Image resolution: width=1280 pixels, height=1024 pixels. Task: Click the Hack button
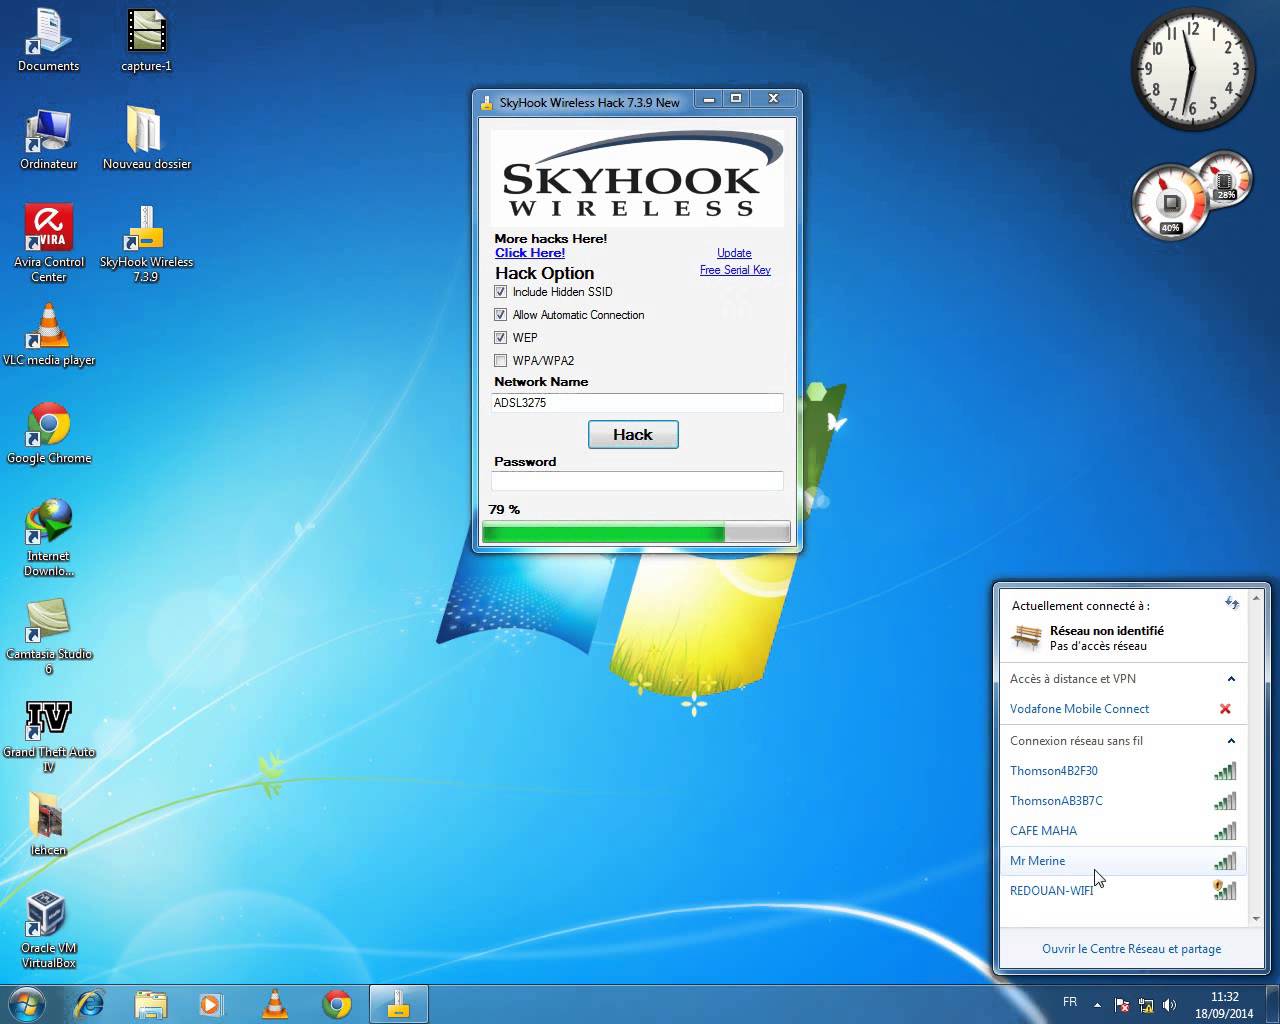pyautogui.click(x=633, y=434)
